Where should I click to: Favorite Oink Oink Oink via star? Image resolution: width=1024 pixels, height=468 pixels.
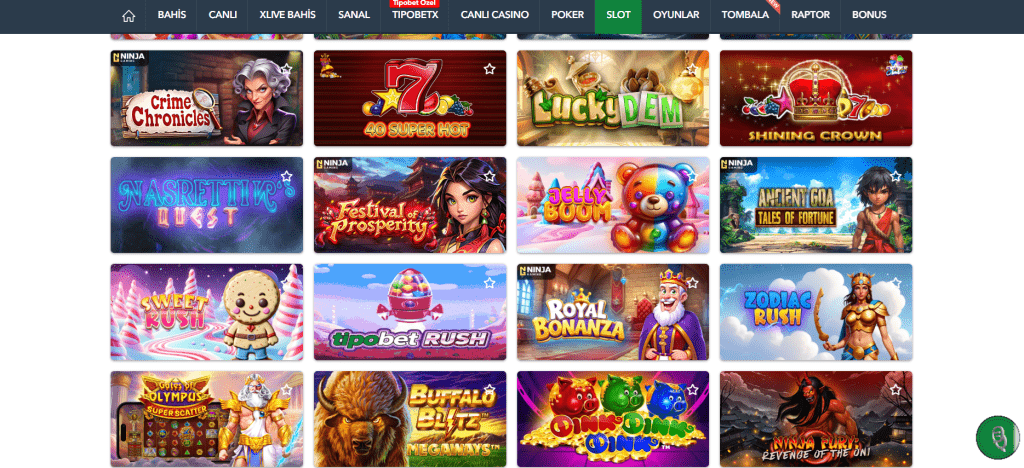692,390
